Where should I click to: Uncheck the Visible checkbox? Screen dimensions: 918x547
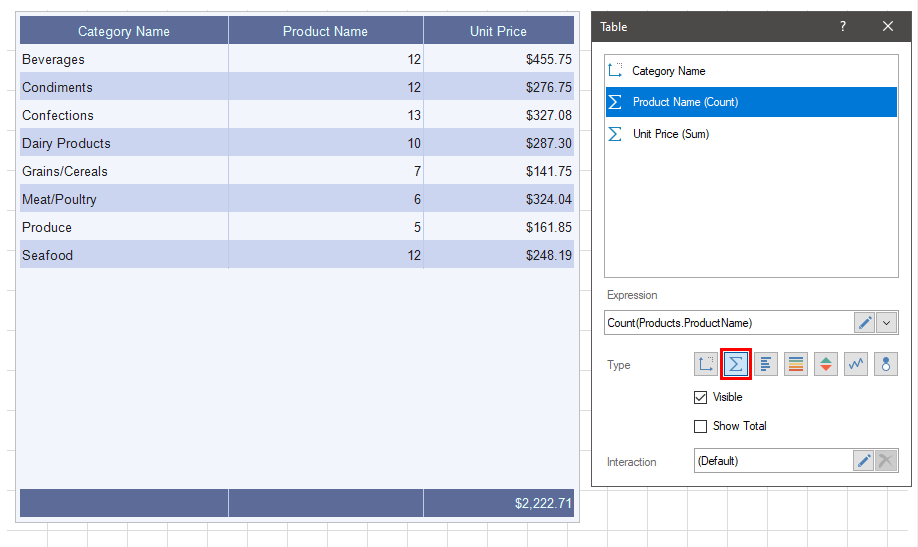[x=700, y=397]
